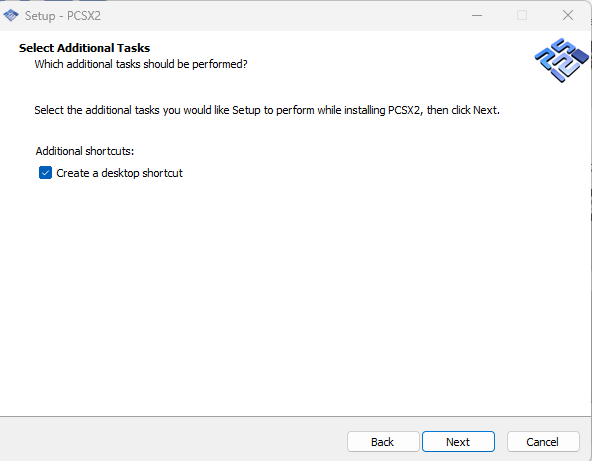The width and height of the screenshot is (592, 461).
Task: Click empty grey footer area left of Back
Action: click(170, 440)
